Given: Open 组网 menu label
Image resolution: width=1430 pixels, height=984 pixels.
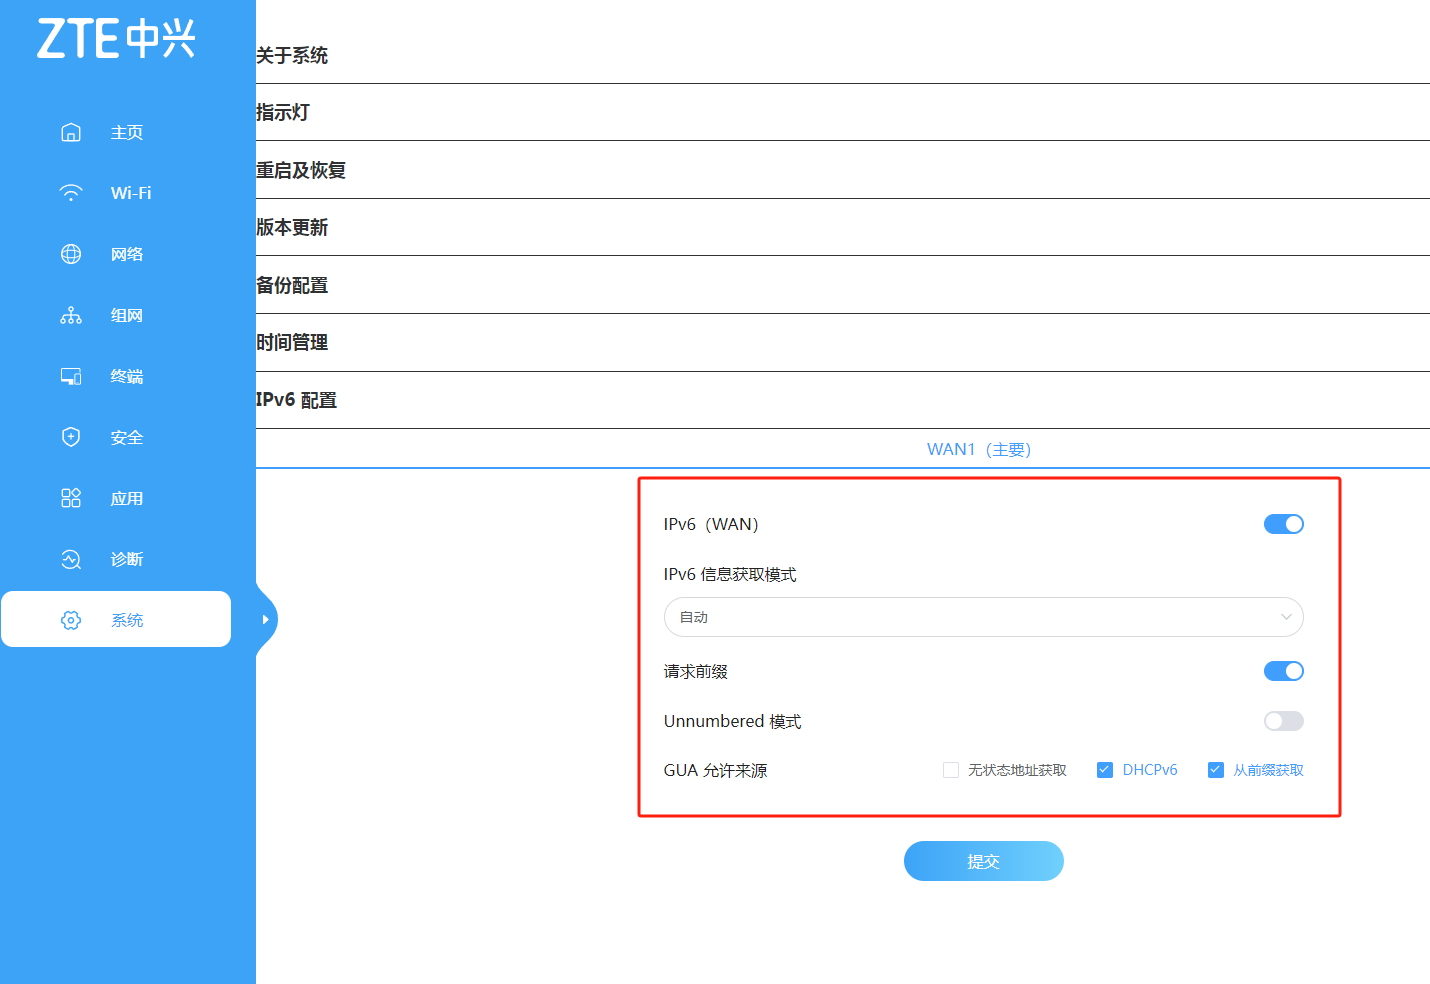Looking at the screenshot, I should [127, 315].
